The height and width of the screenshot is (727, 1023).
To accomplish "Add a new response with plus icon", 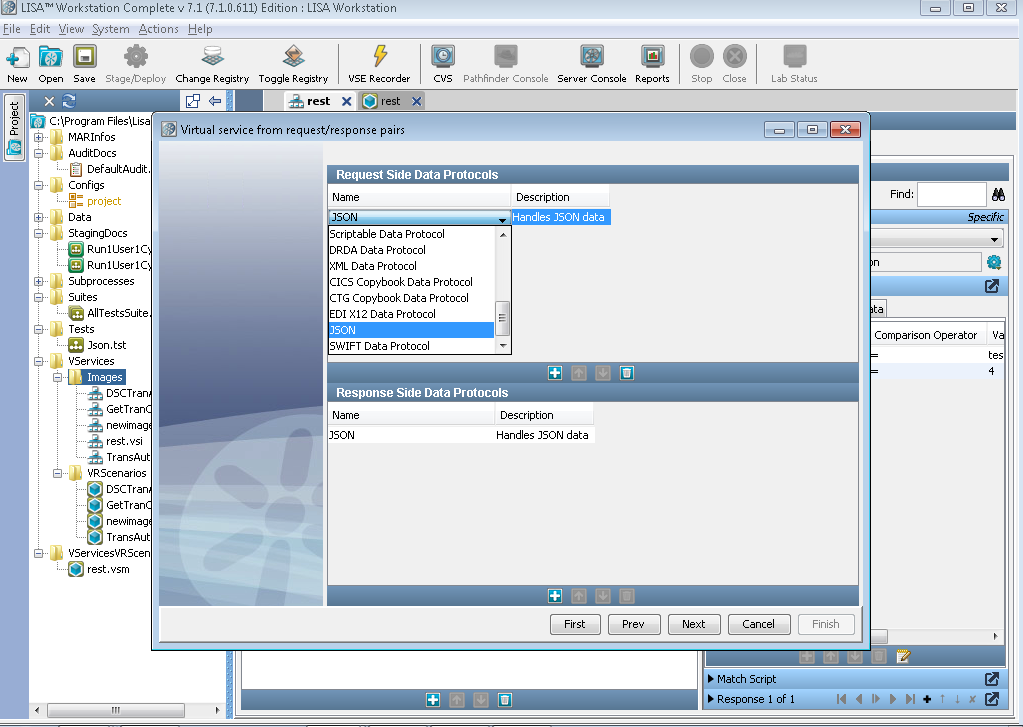I will [926, 700].
